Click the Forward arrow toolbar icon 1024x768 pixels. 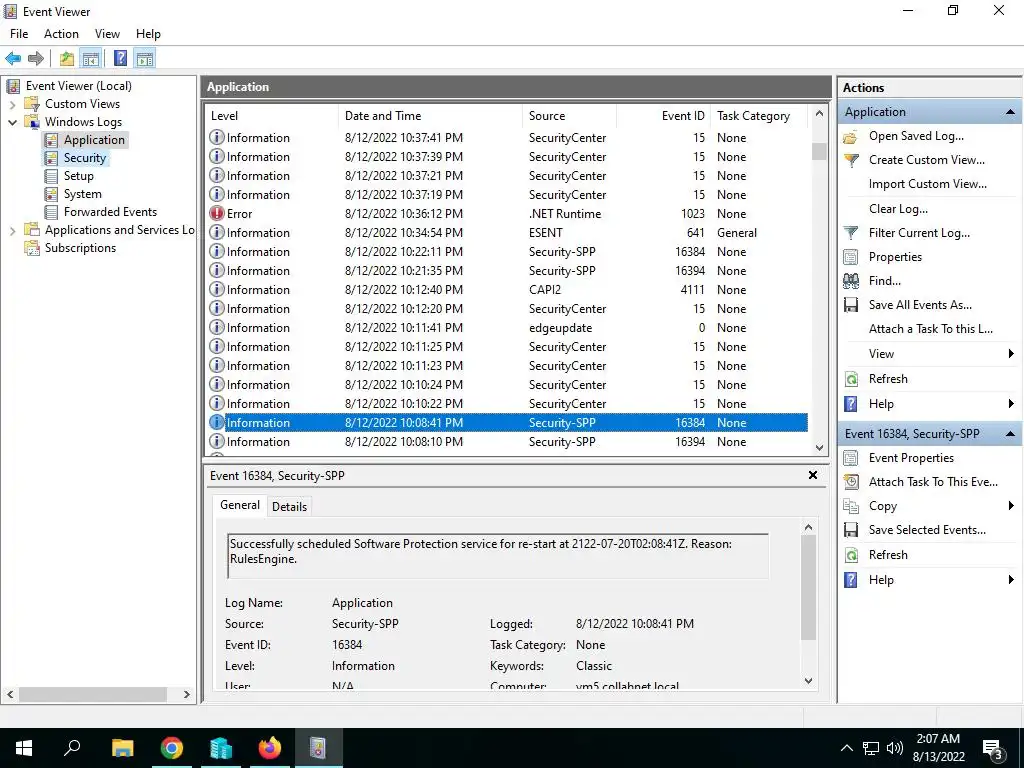(36, 59)
